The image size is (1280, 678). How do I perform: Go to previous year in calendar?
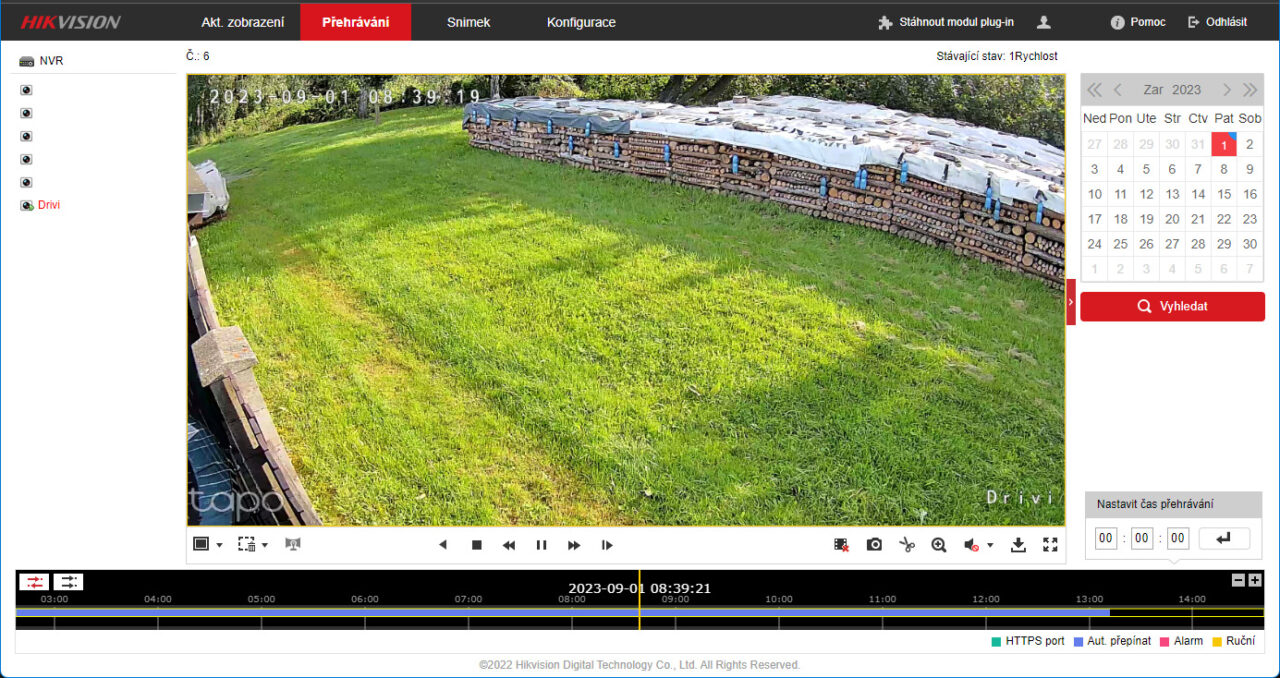tap(1094, 90)
